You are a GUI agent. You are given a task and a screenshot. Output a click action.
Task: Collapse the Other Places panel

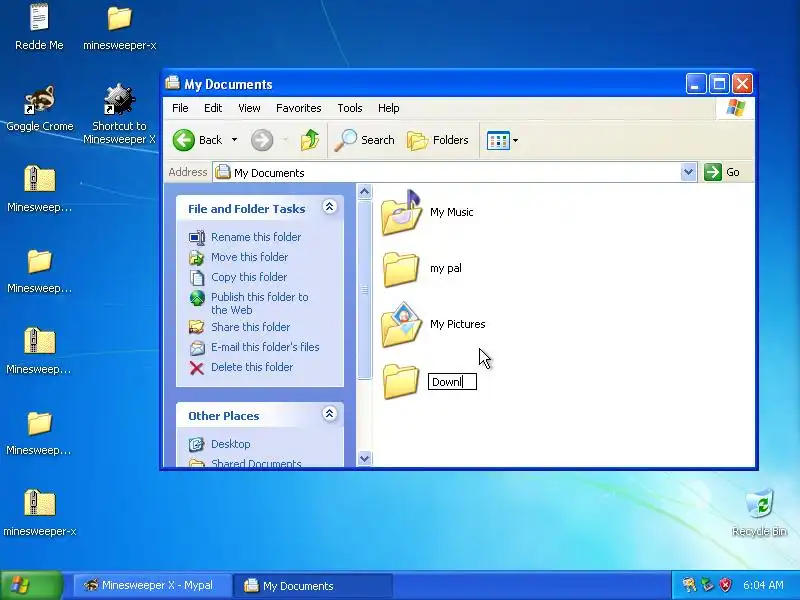[330, 414]
